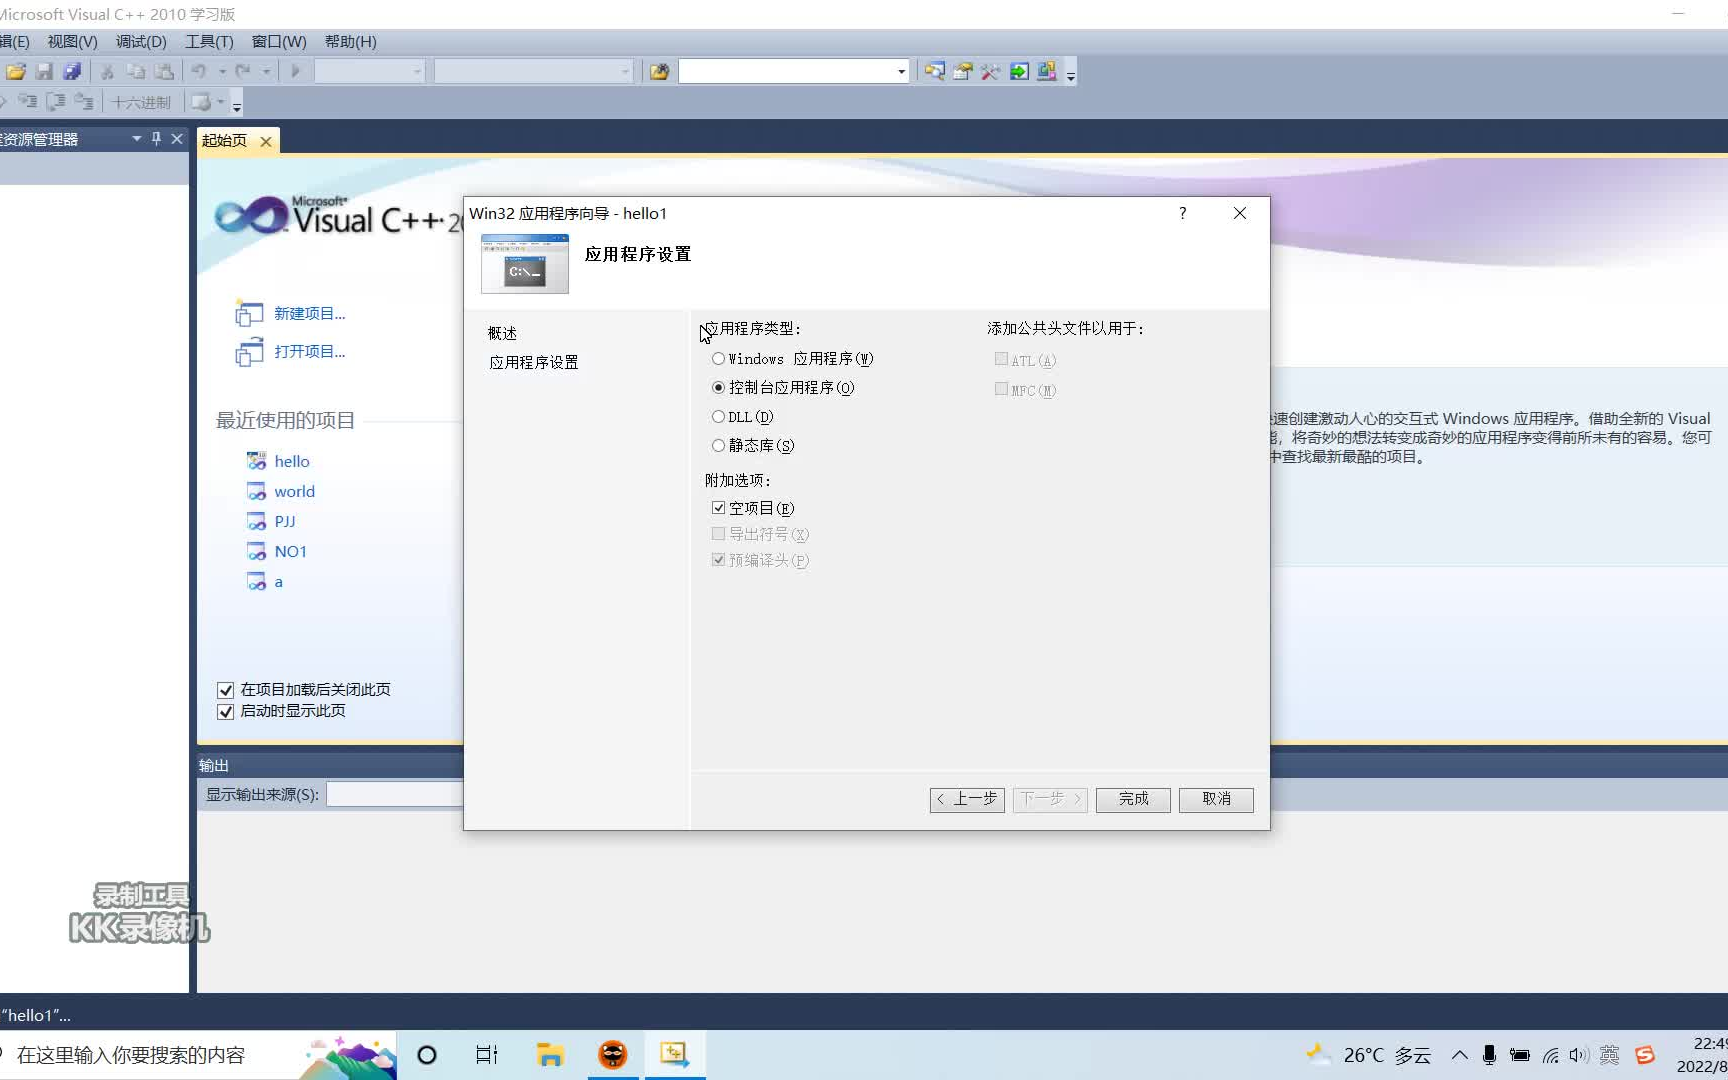Close the 起始页 tab with its X

click(266, 142)
